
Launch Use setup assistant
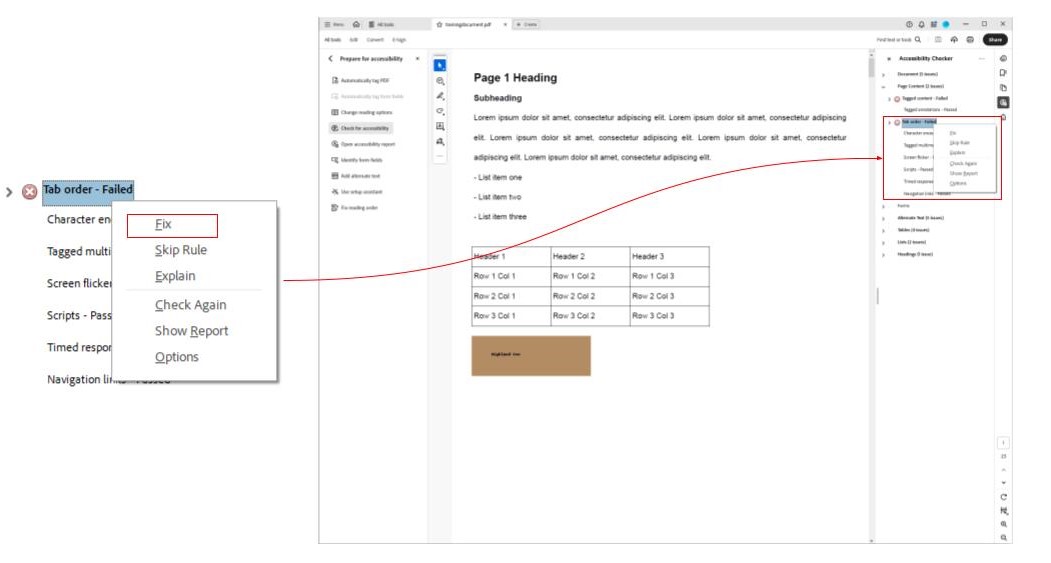click(357, 192)
